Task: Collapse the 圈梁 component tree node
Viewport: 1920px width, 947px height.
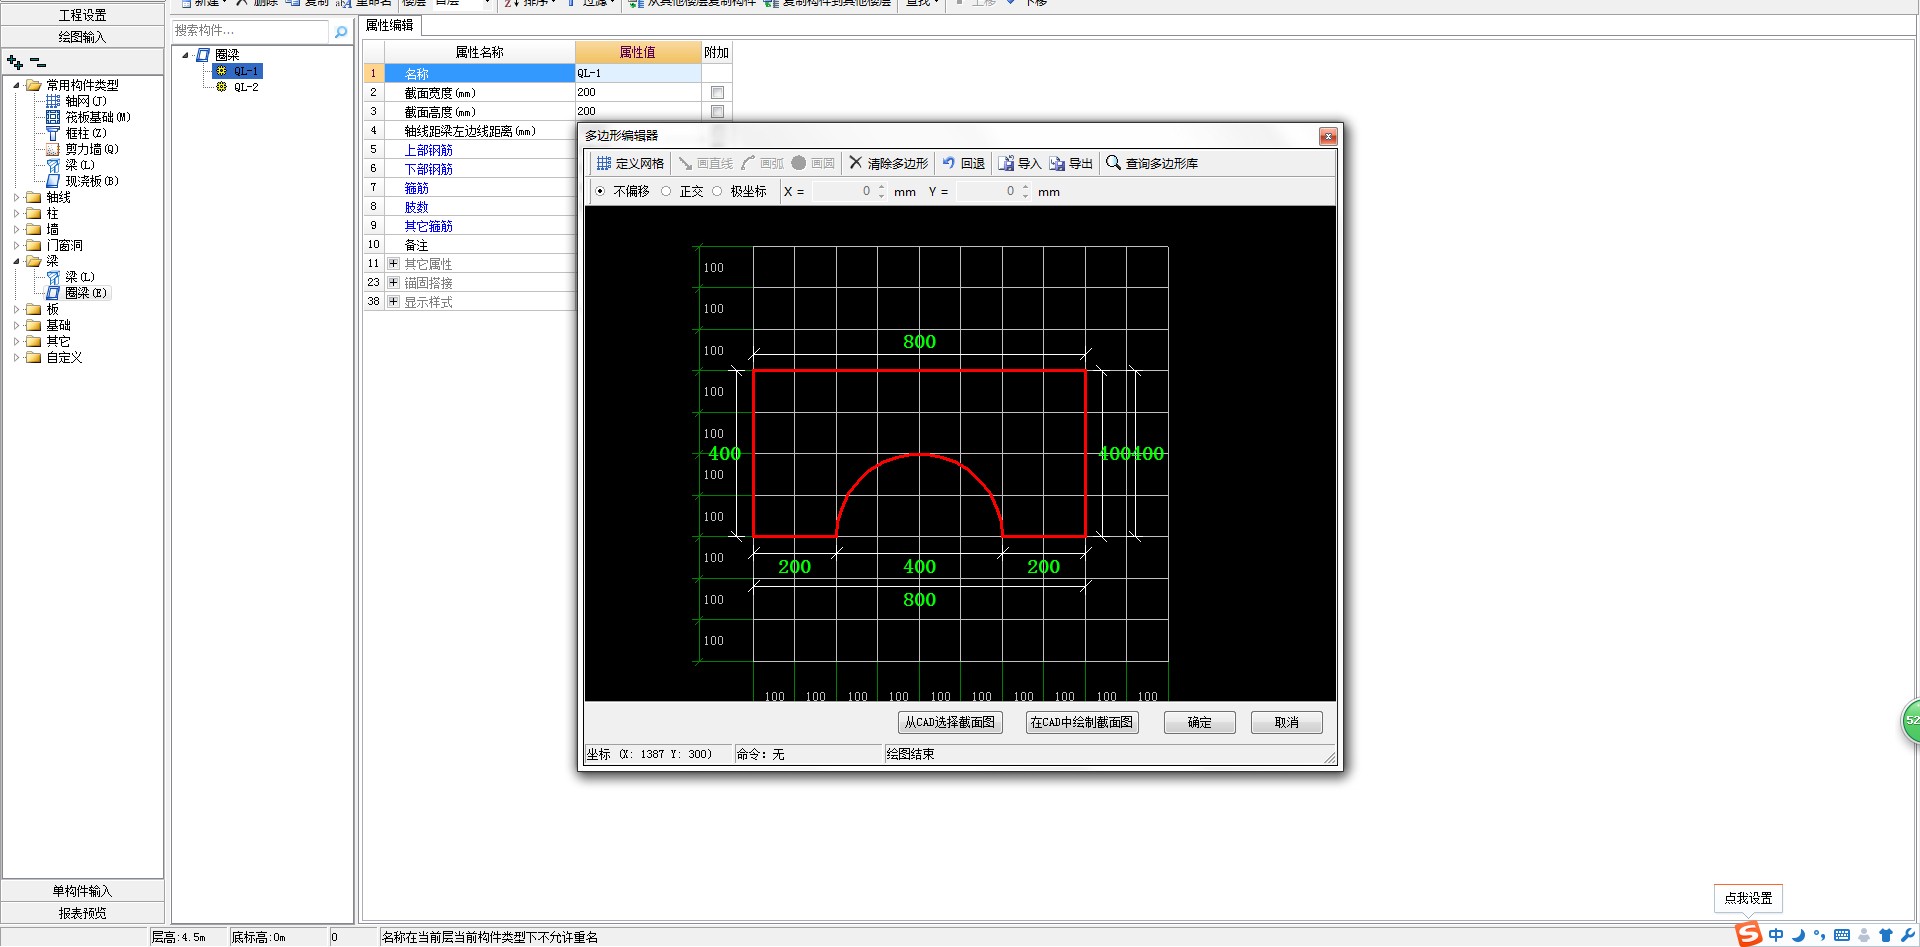Action: coord(186,55)
